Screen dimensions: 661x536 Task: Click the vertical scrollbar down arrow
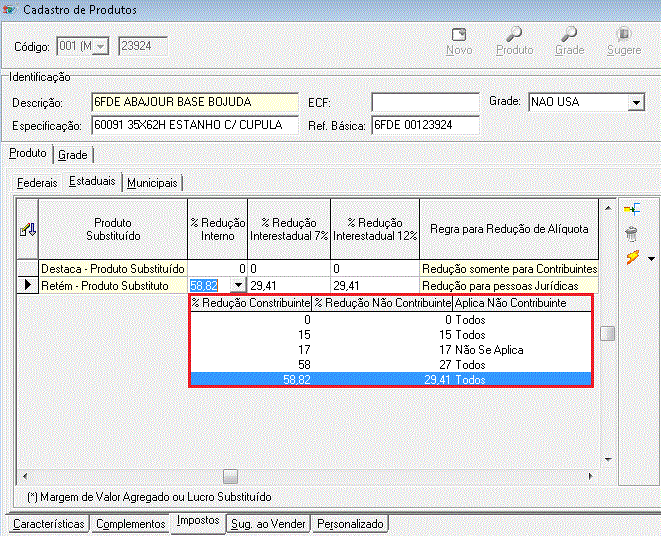608,459
